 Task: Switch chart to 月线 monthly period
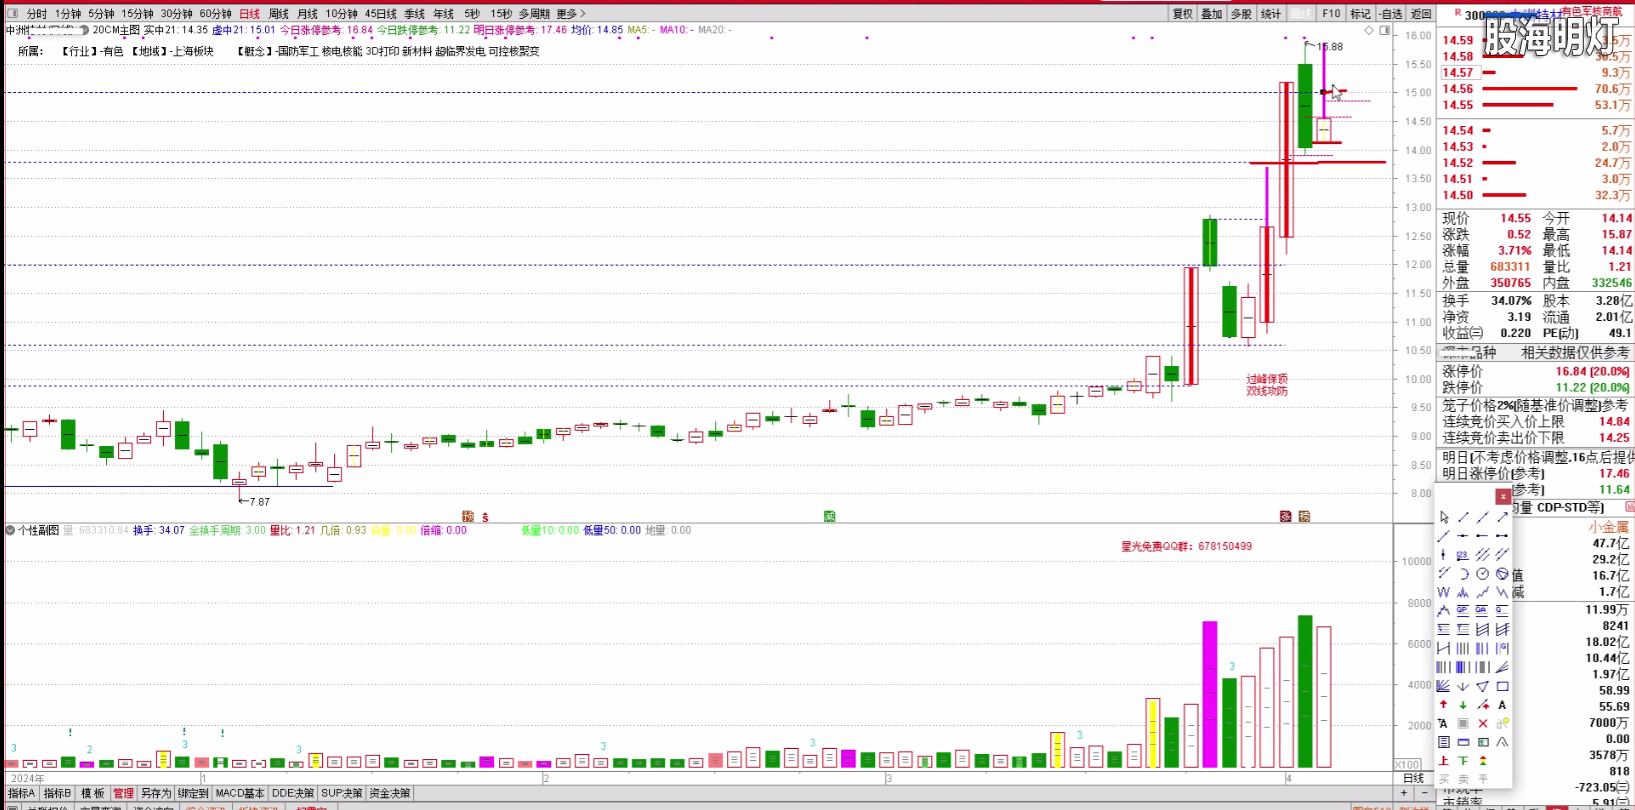(308, 14)
